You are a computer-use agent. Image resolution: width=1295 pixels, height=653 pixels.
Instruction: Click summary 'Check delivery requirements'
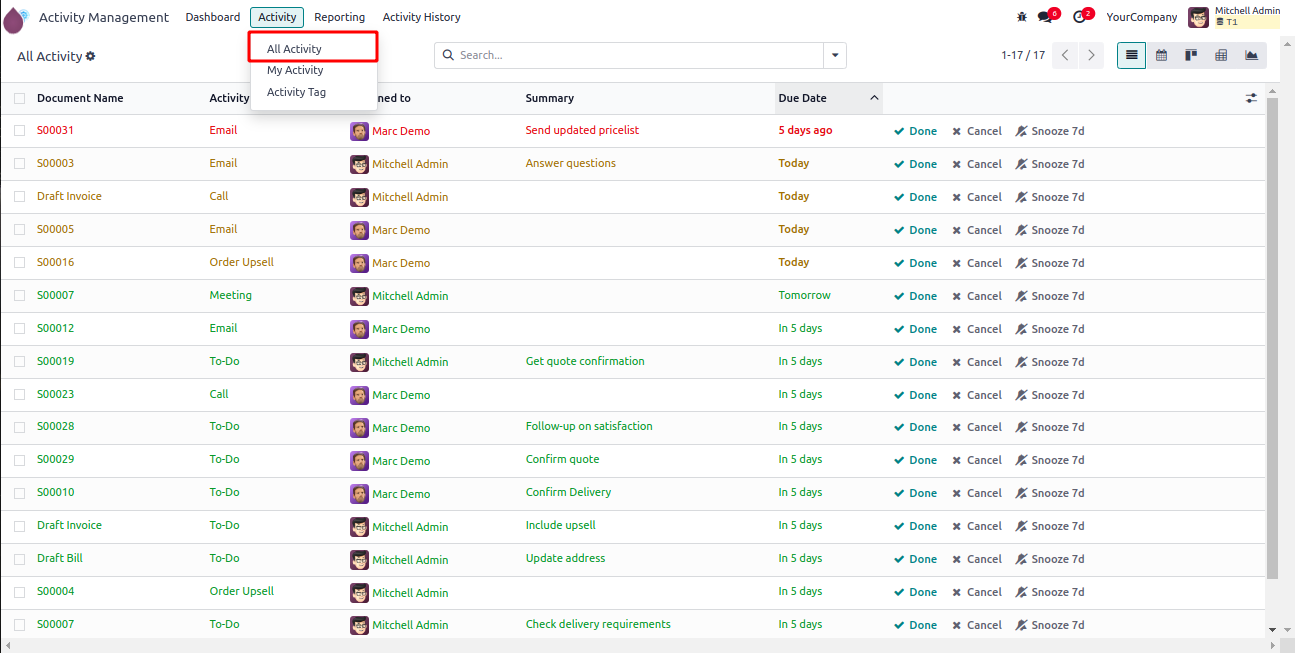[x=598, y=624]
